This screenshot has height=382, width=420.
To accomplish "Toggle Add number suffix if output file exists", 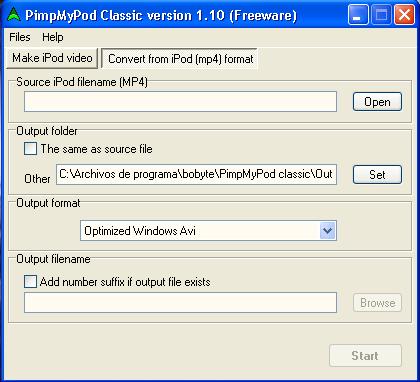I will click(x=30, y=282).
